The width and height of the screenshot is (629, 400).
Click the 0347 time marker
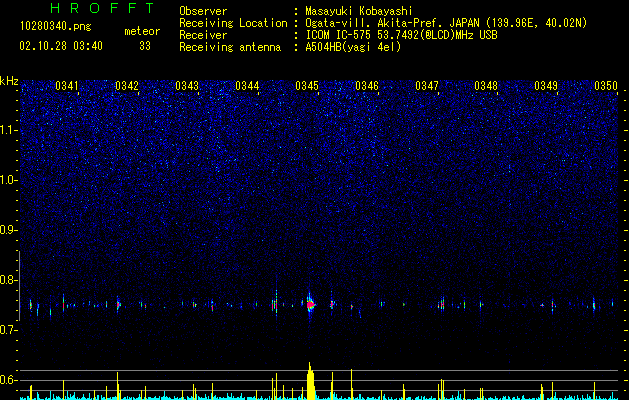click(x=427, y=86)
